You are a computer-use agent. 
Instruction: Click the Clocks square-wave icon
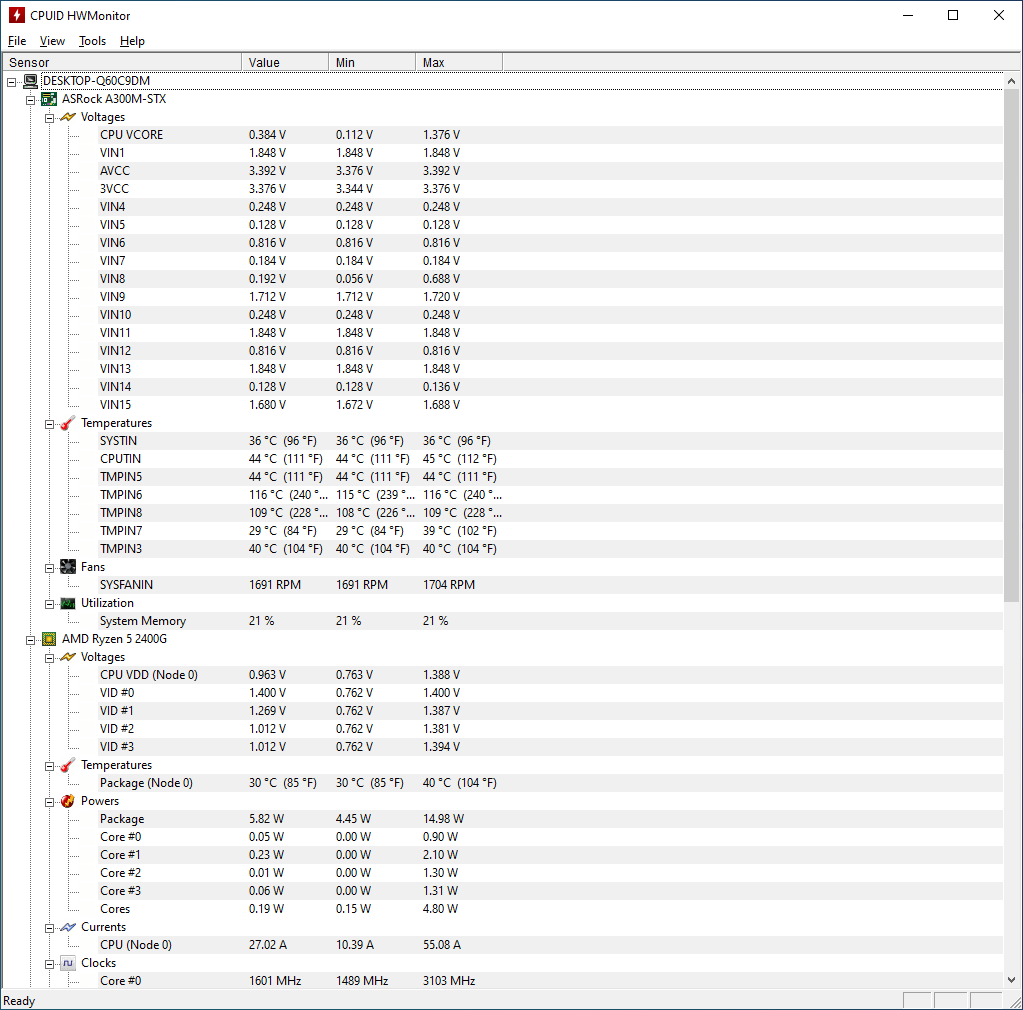coord(68,963)
